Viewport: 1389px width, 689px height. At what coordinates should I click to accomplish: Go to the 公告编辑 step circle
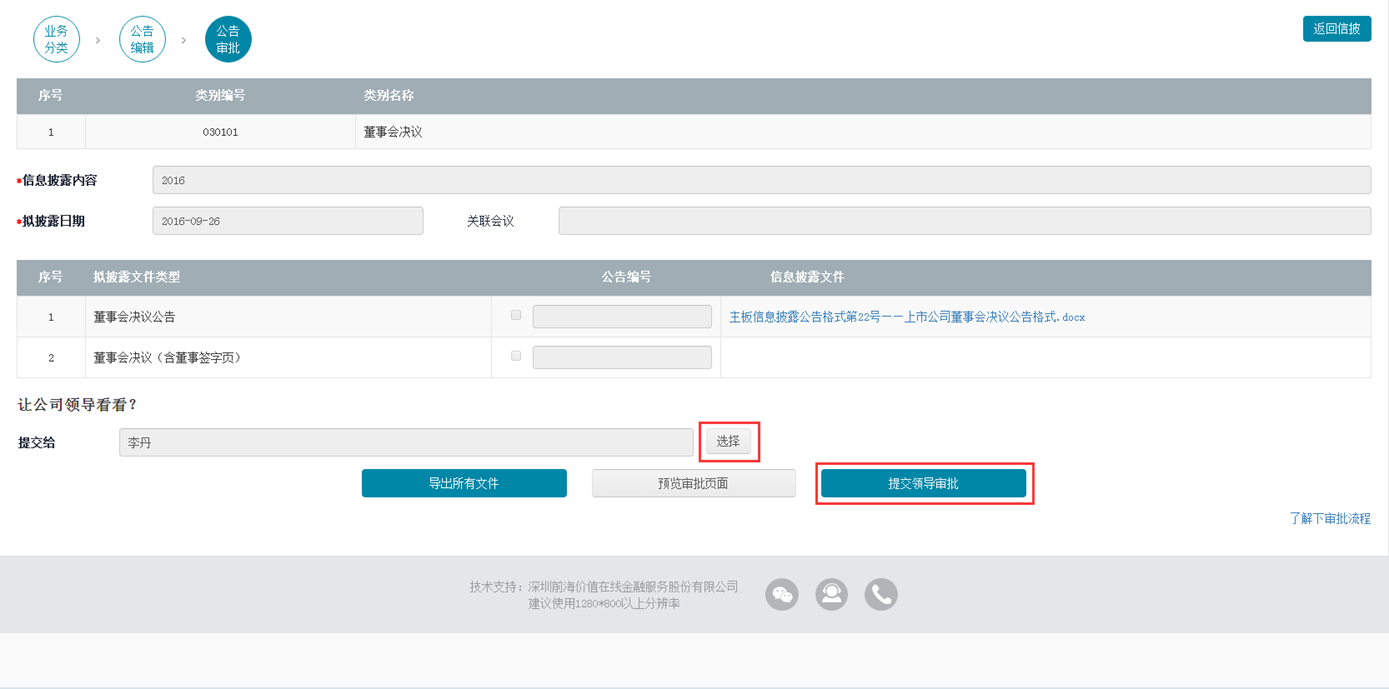click(x=142, y=39)
